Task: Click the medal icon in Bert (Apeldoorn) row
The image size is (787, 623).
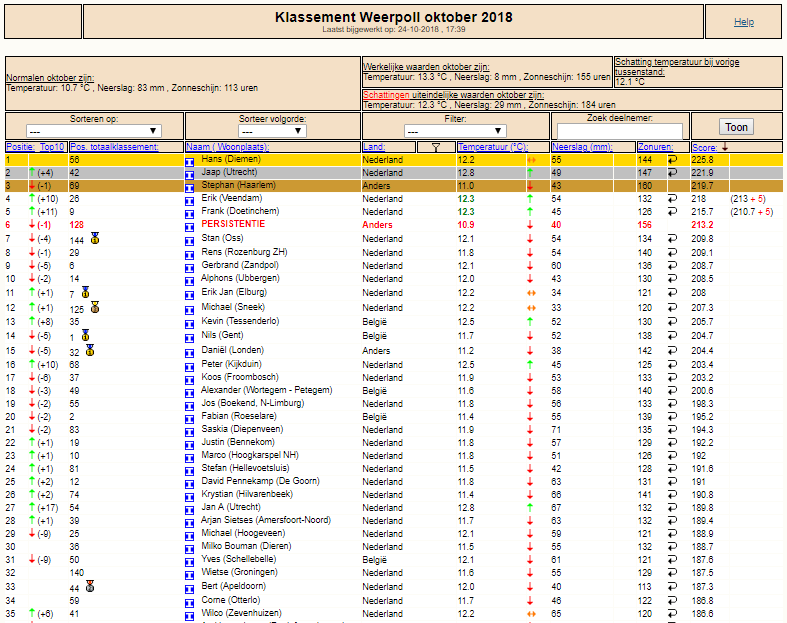Action: pyautogui.click(x=90, y=586)
